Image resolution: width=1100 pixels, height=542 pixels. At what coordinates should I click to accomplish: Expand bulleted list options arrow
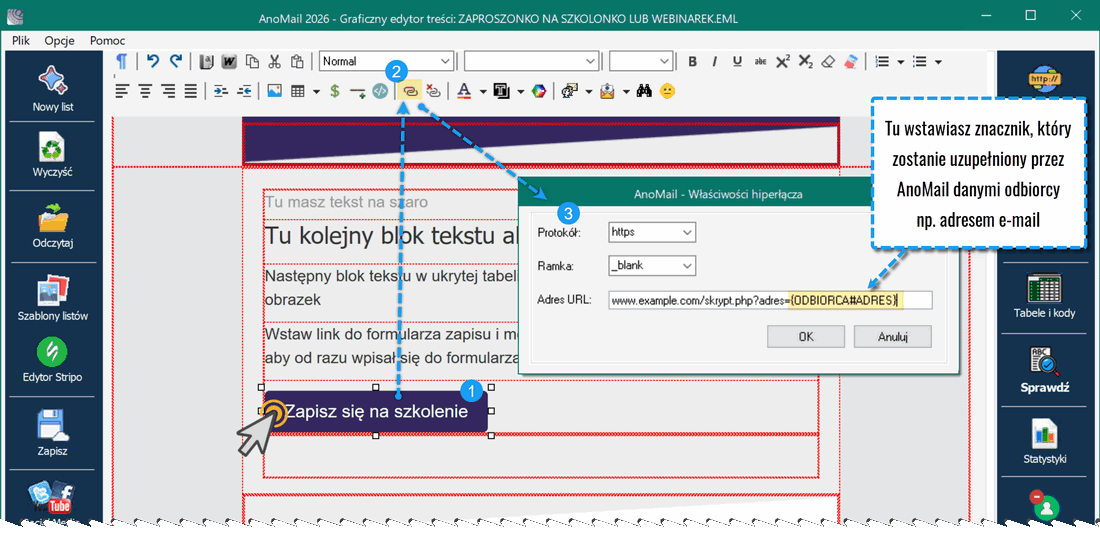coord(938,62)
